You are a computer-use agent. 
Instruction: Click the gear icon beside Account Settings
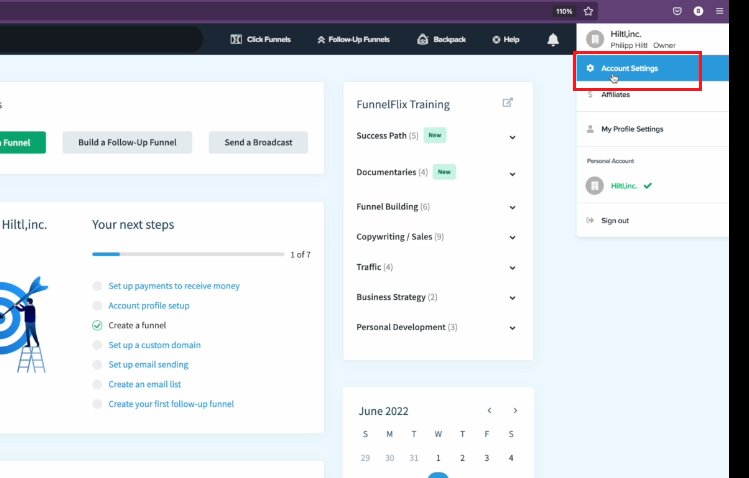coord(590,68)
